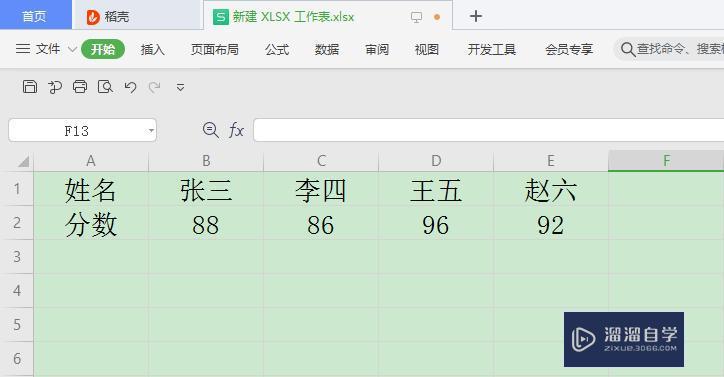Viewport: 724px width, 377px height.
Task: Switch to the 开发工具 ribbon tab
Action: 491,49
